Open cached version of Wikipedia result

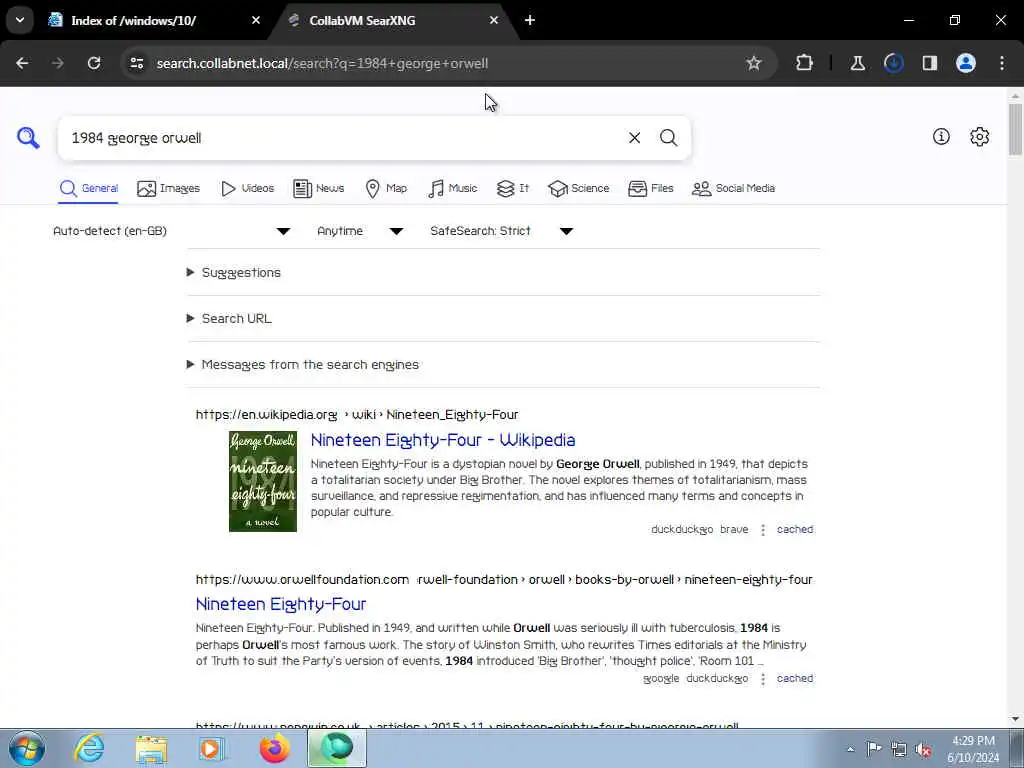795,530
